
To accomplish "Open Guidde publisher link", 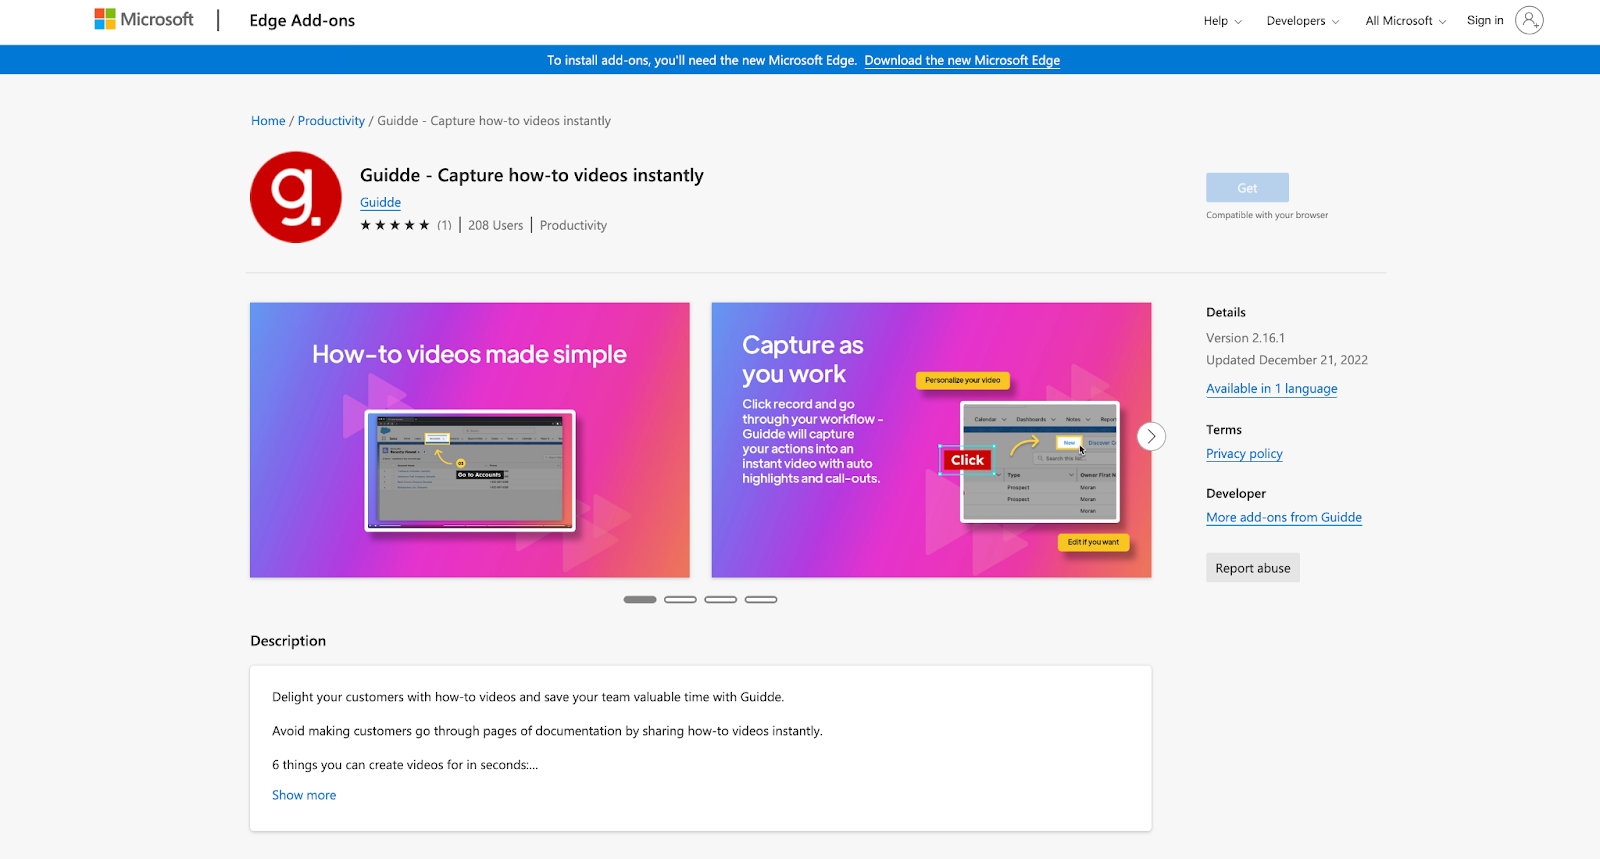I will click(380, 202).
